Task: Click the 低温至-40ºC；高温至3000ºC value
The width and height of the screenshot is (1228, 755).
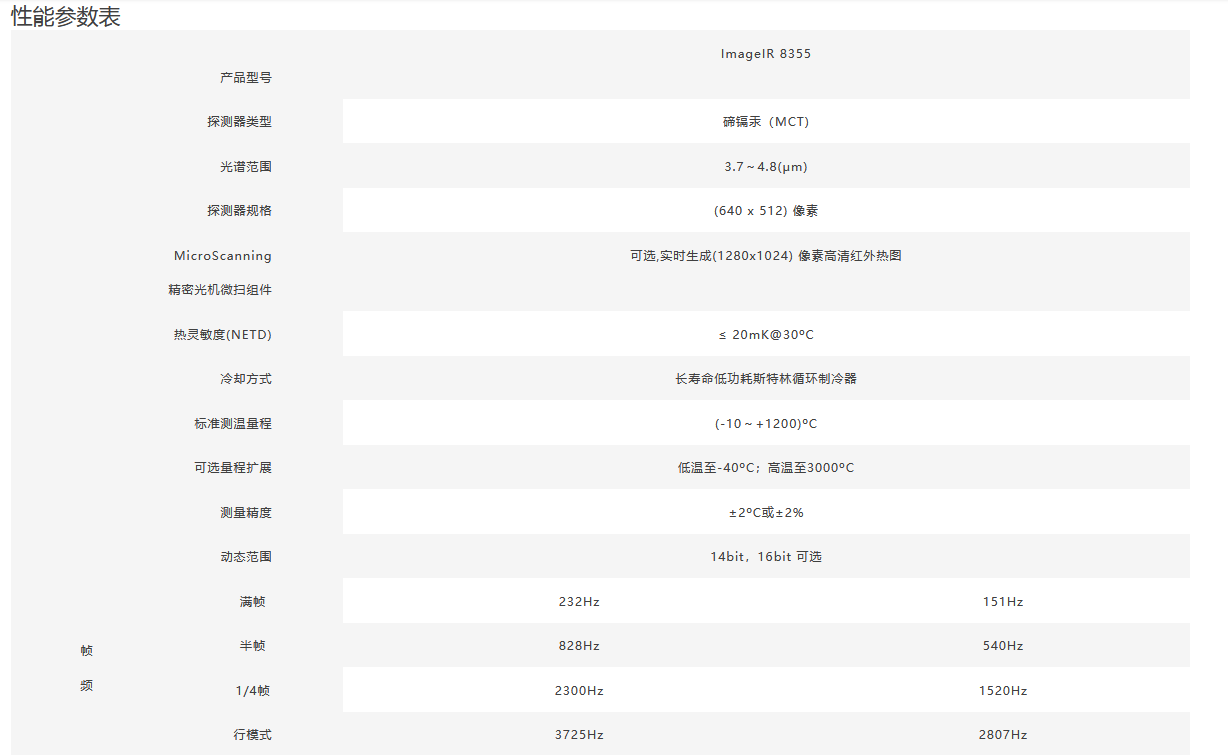Action: tap(766, 468)
